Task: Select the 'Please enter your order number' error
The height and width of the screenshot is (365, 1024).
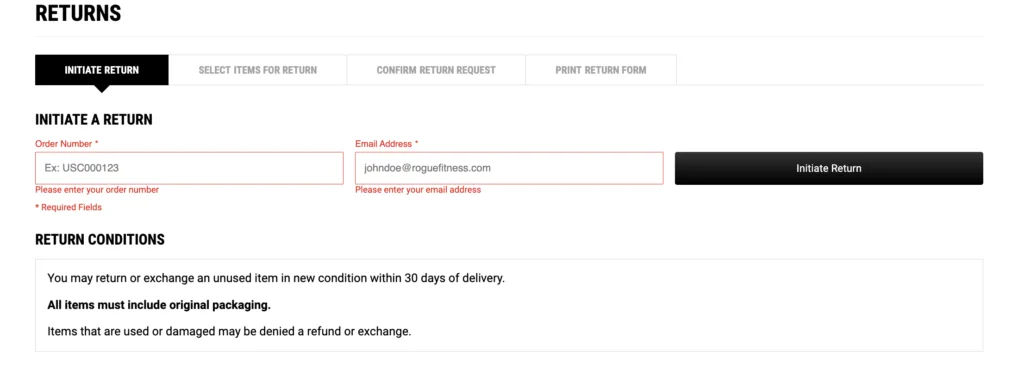Action: (x=97, y=190)
